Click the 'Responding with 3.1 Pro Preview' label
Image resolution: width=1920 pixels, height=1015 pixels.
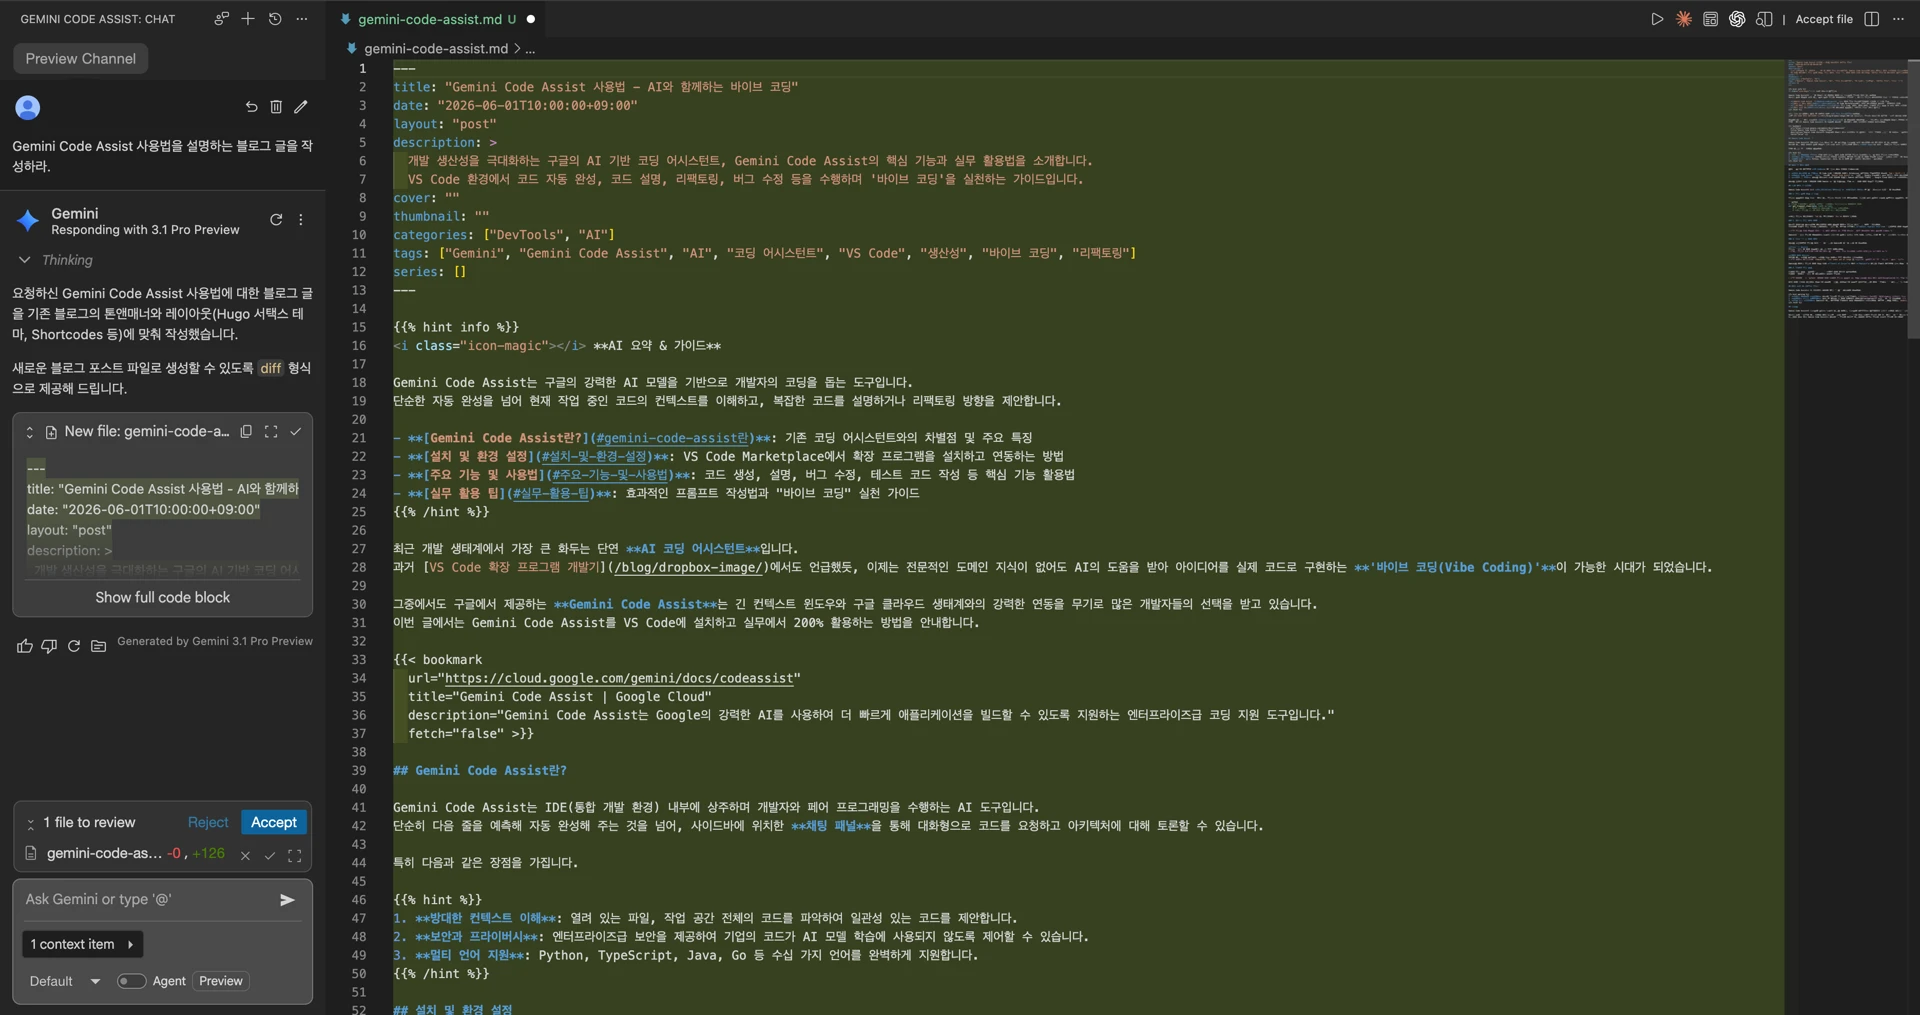click(x=145, y=230)
